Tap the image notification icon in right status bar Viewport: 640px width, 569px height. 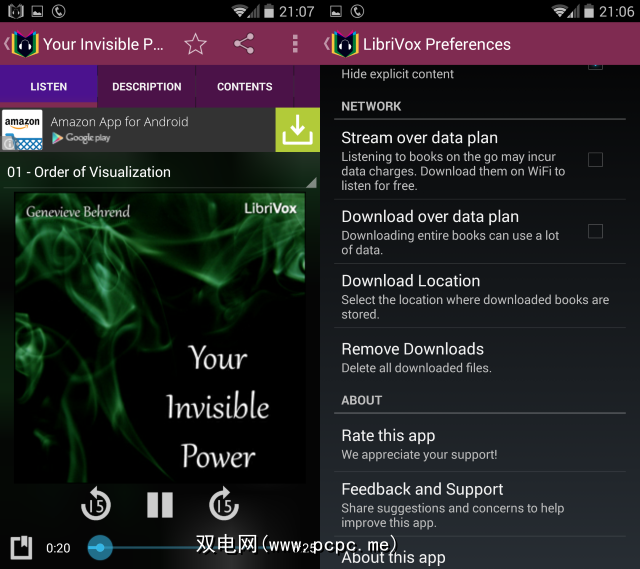336,11
